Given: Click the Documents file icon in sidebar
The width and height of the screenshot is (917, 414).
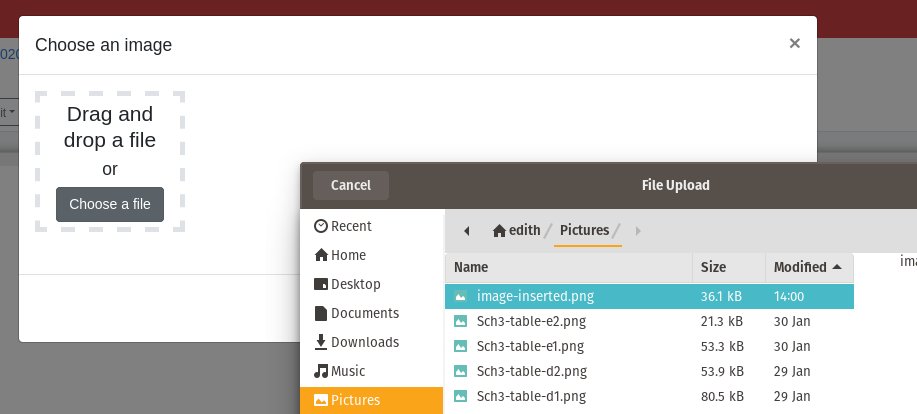Looking at the screenshot, I should 321,313.
